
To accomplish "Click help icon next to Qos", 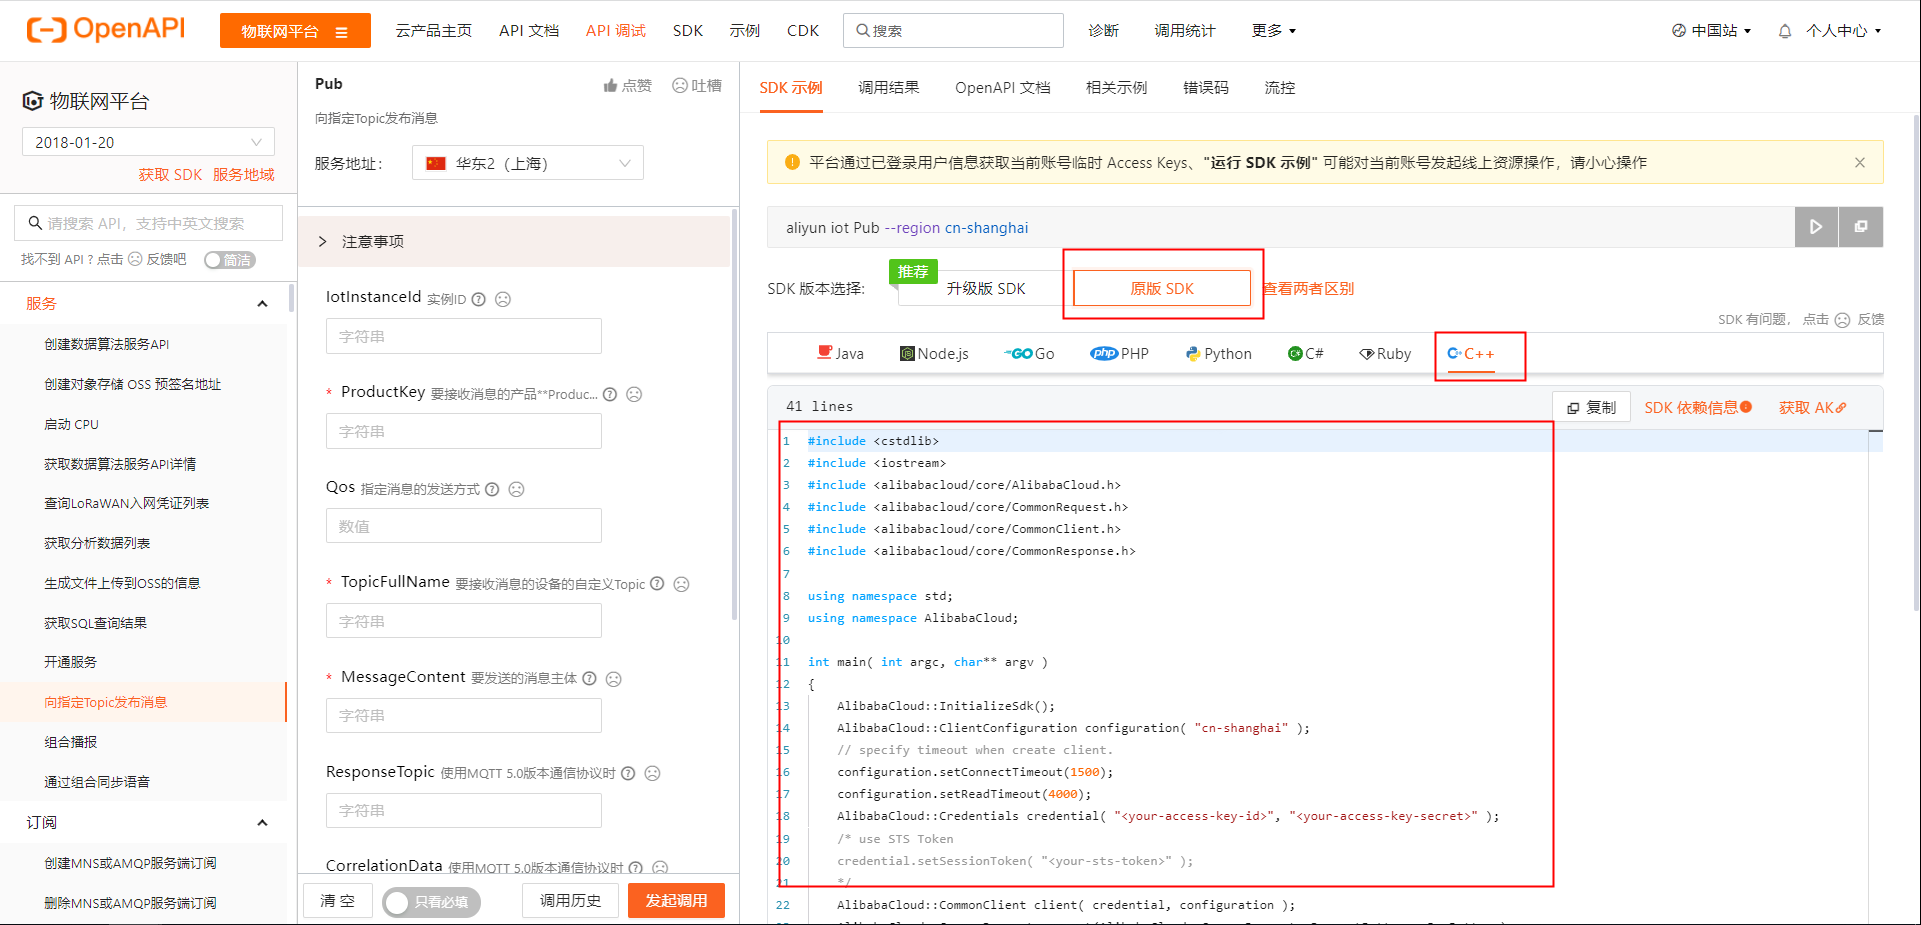I will click(x=492, y=489).
